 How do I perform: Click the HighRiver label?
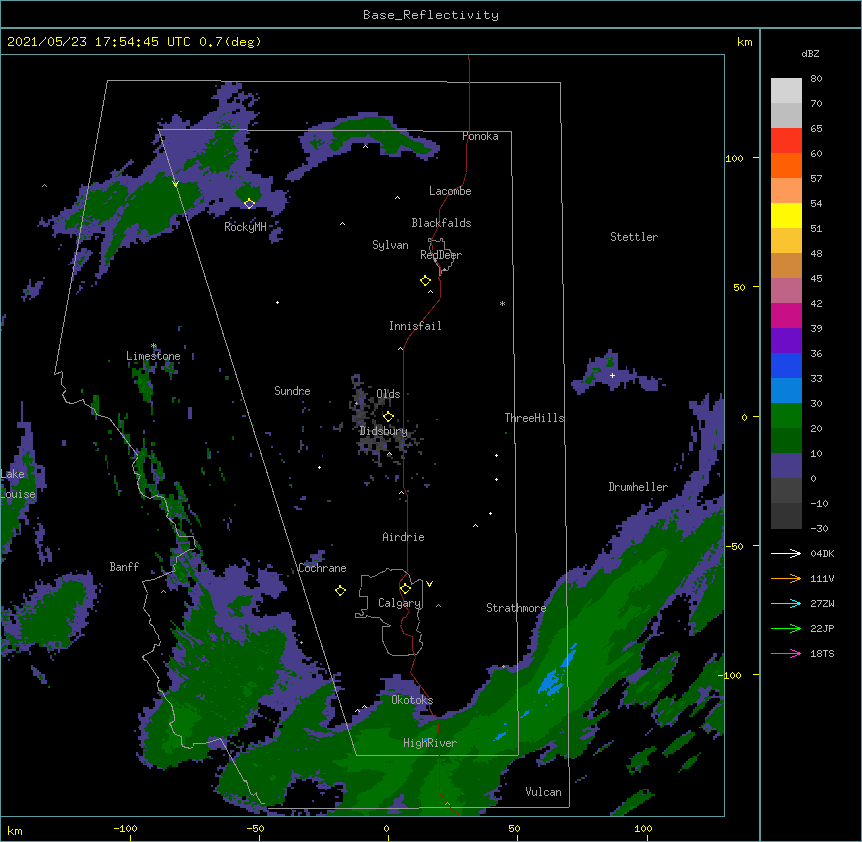430,743
